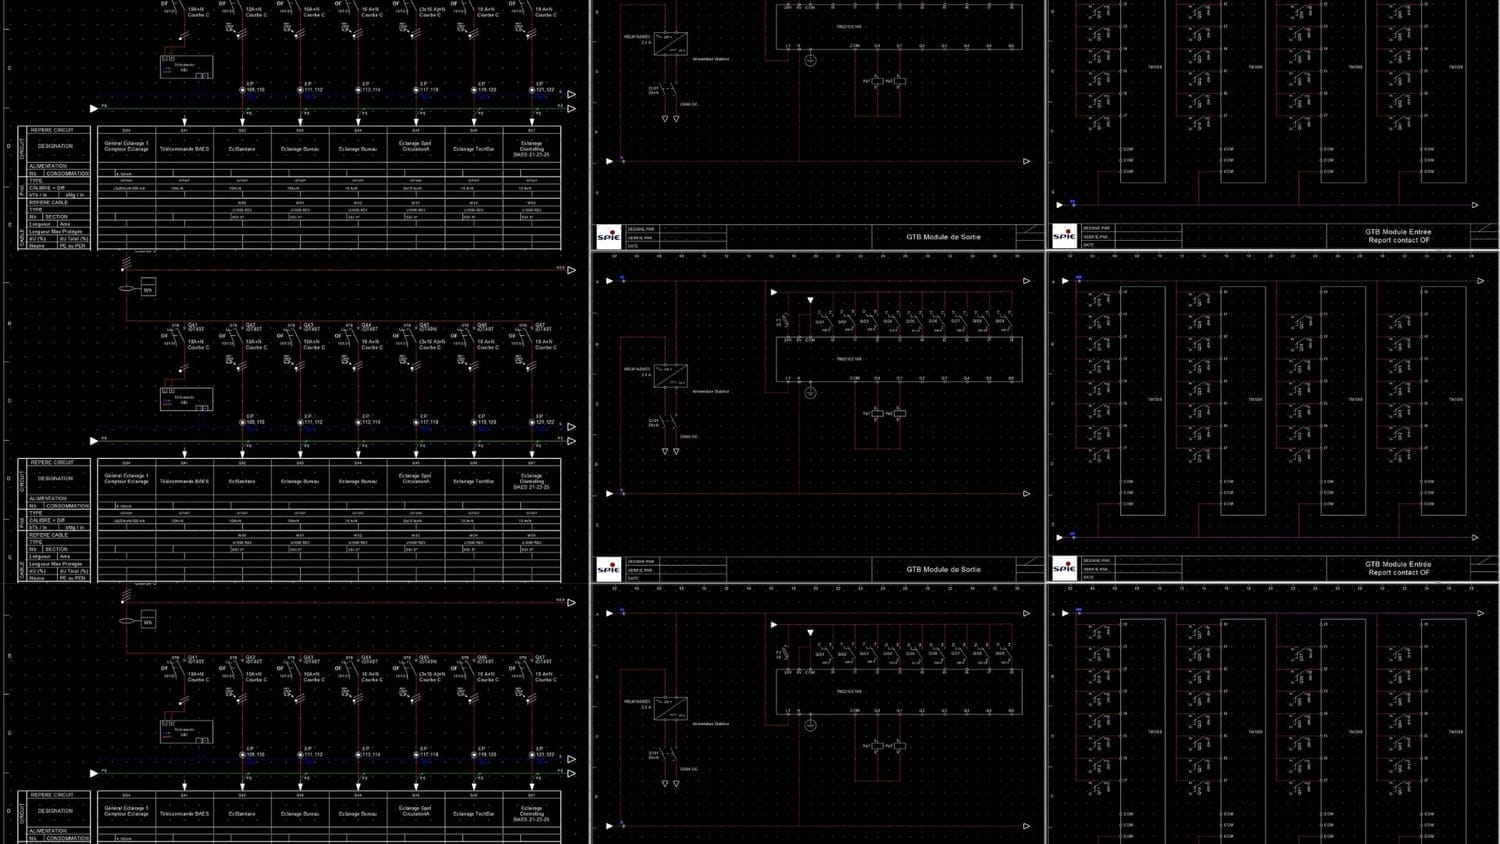The image size is (1500, 844).
Task: Click the lower 'GTB Module de Sortie' title text
Action: coord(943,569)
